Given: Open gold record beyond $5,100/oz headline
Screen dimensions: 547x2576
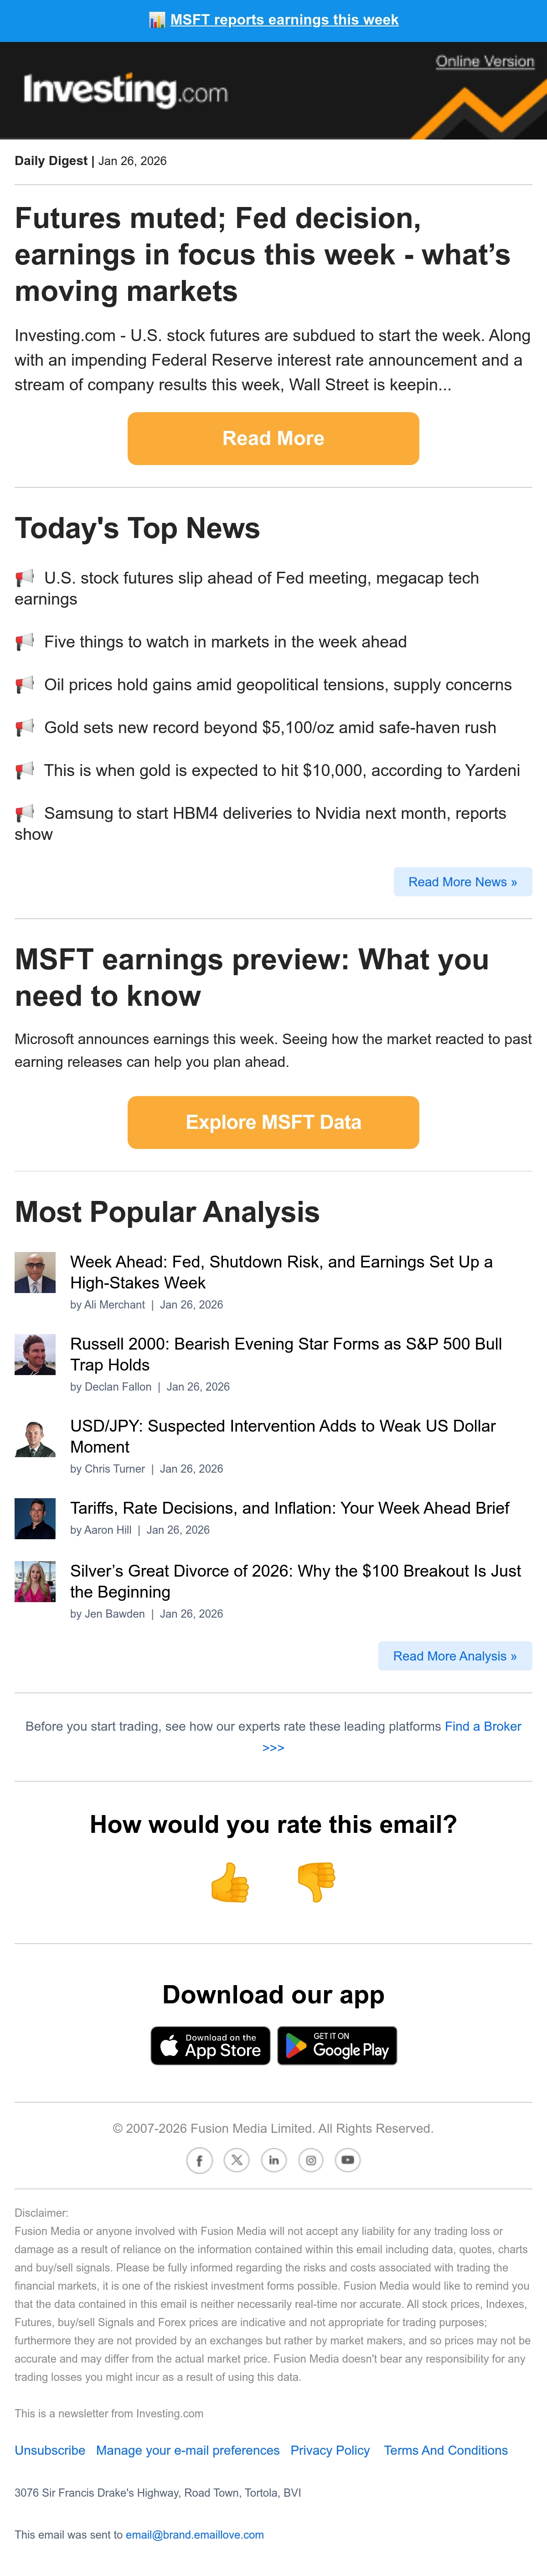Looking at the screenshot, I should click(x=270, y=728).
